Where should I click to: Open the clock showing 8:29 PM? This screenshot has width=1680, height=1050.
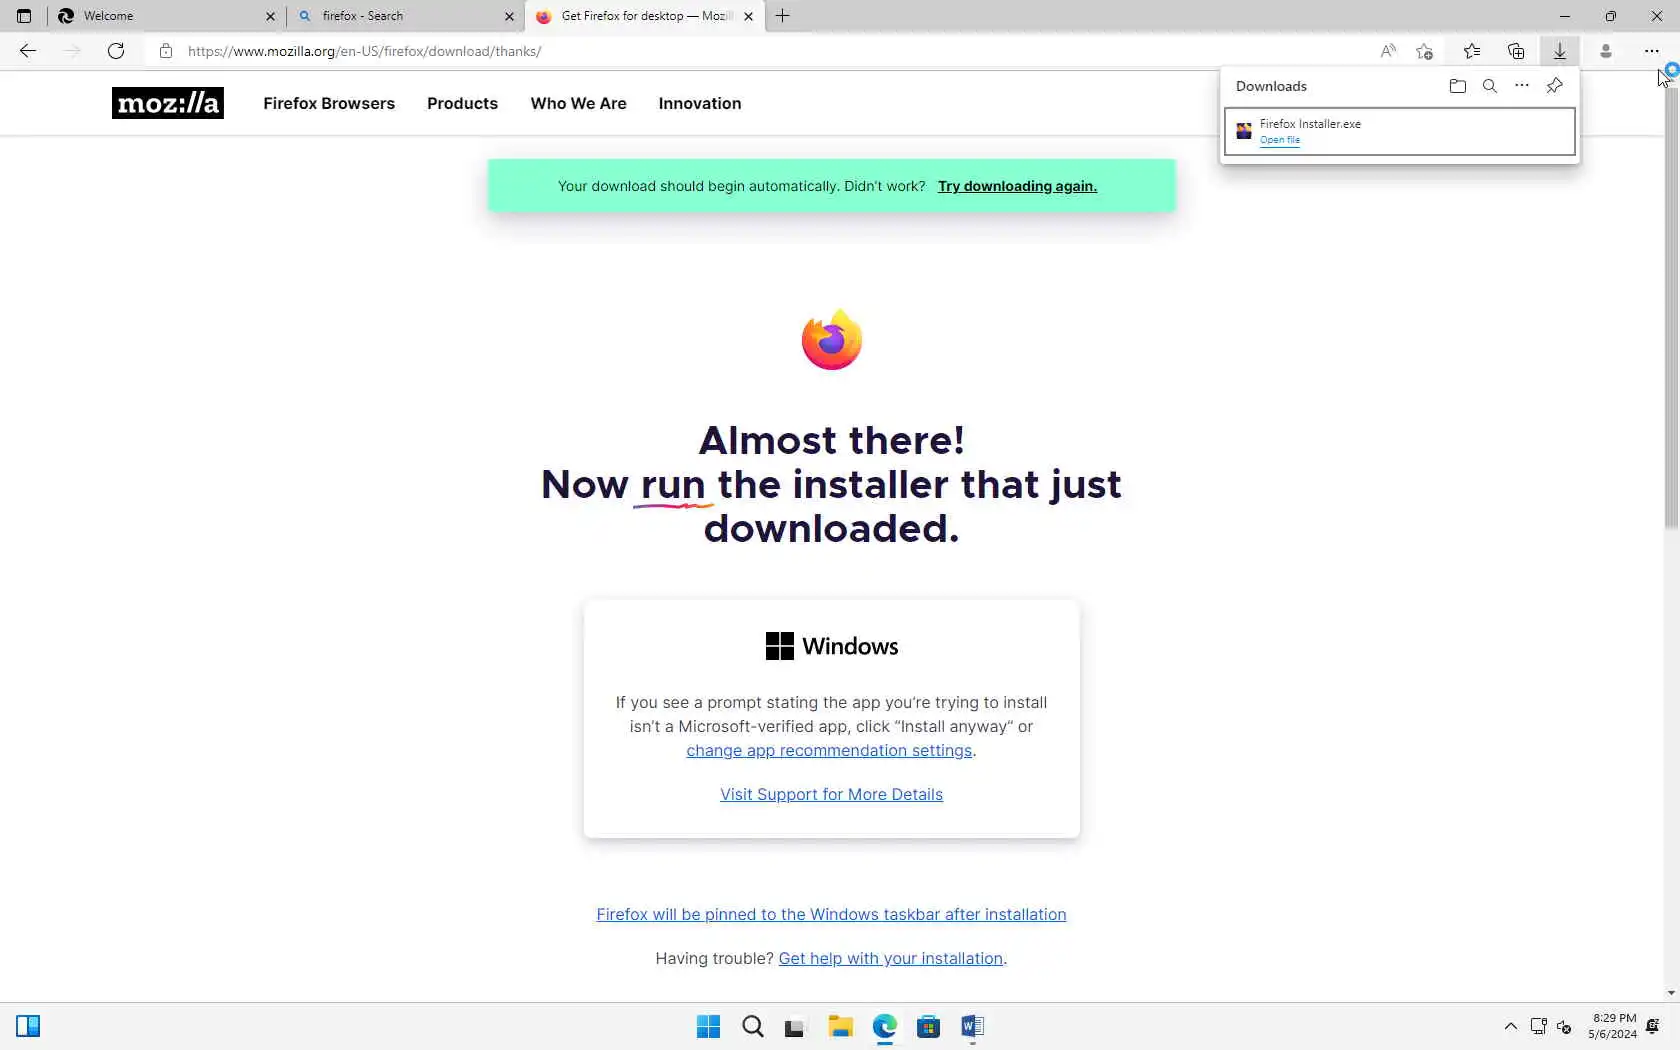[x=1612, y=1026]
